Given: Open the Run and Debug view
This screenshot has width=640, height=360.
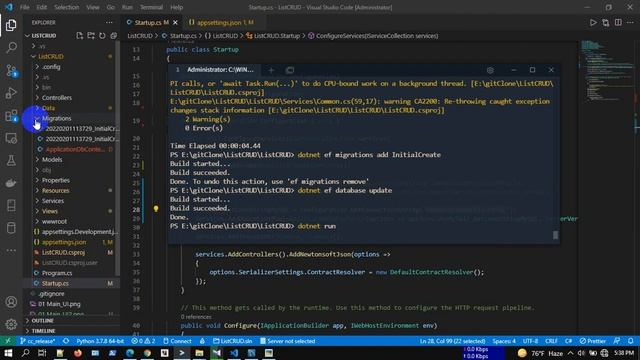Looking at the screenshot, I should tap(11, 93).
